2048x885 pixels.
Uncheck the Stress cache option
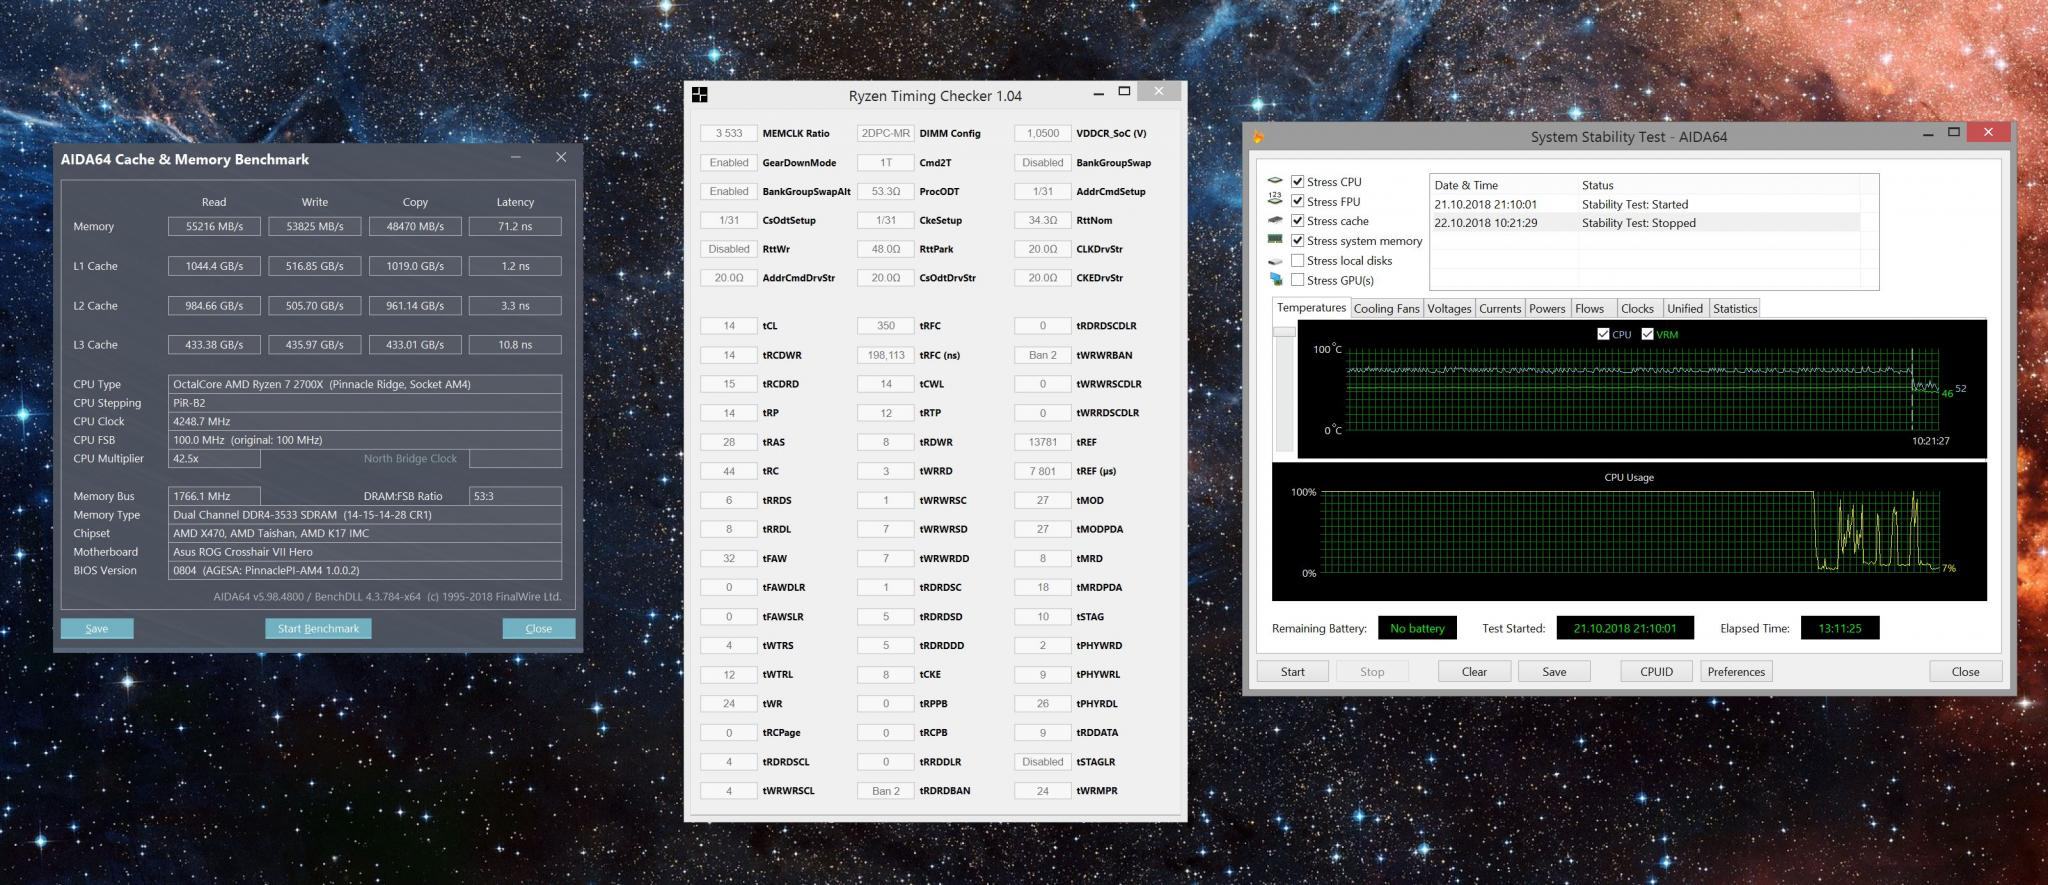(1297, 221)
